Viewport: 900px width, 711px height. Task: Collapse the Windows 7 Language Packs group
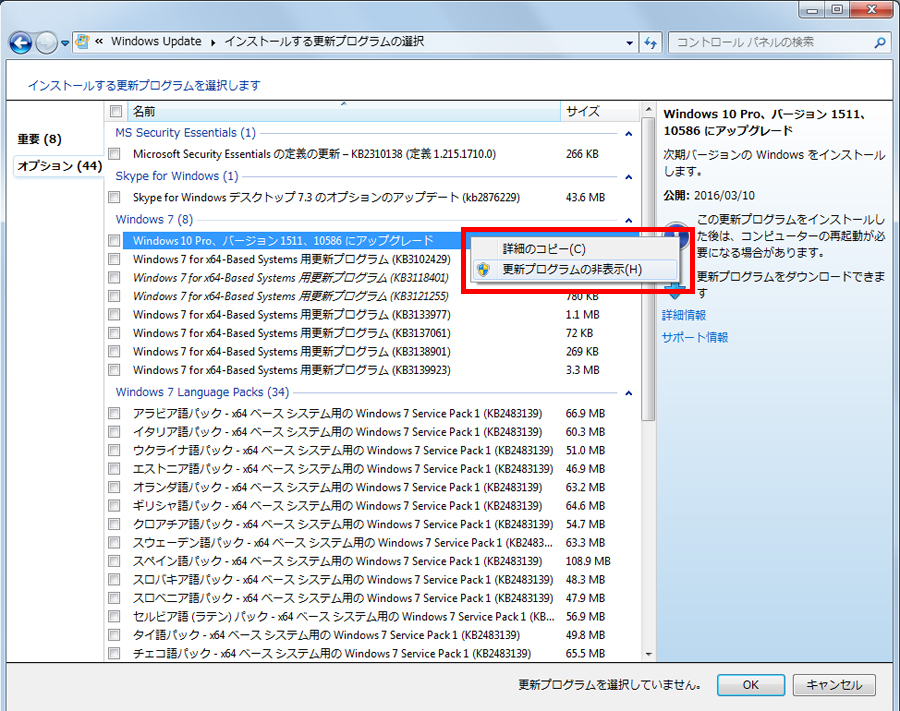pyautogui.click(x=629, y=393)
